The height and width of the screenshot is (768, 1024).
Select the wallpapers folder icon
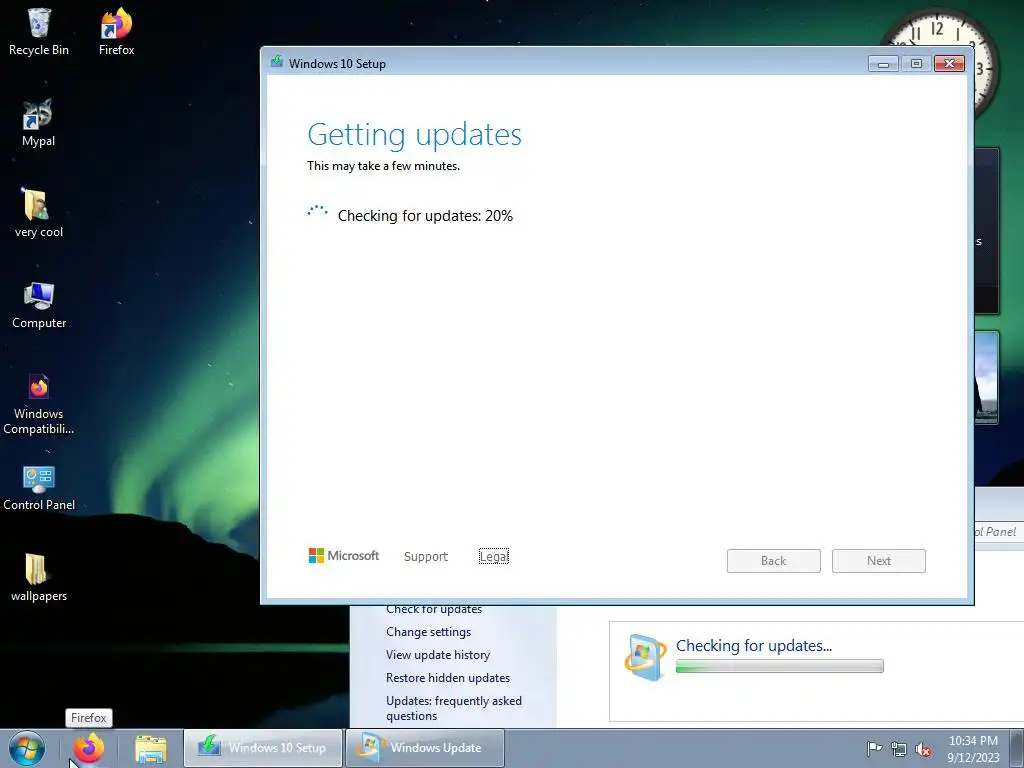pyautogui.click(x=39, y=577)
